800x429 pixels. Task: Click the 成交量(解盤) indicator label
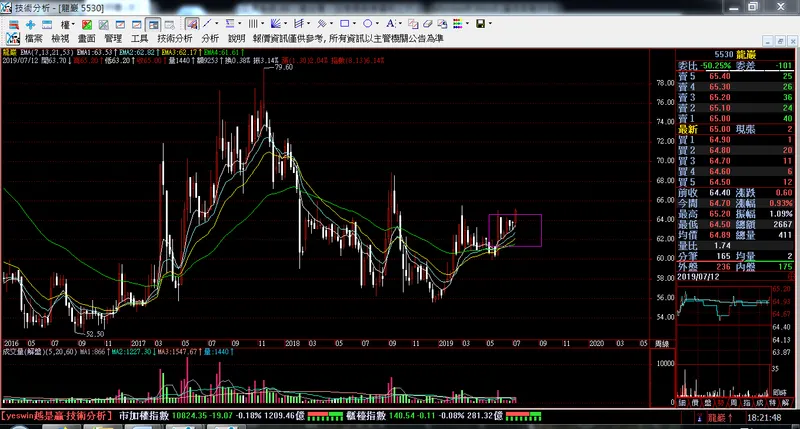coord(20,351)
